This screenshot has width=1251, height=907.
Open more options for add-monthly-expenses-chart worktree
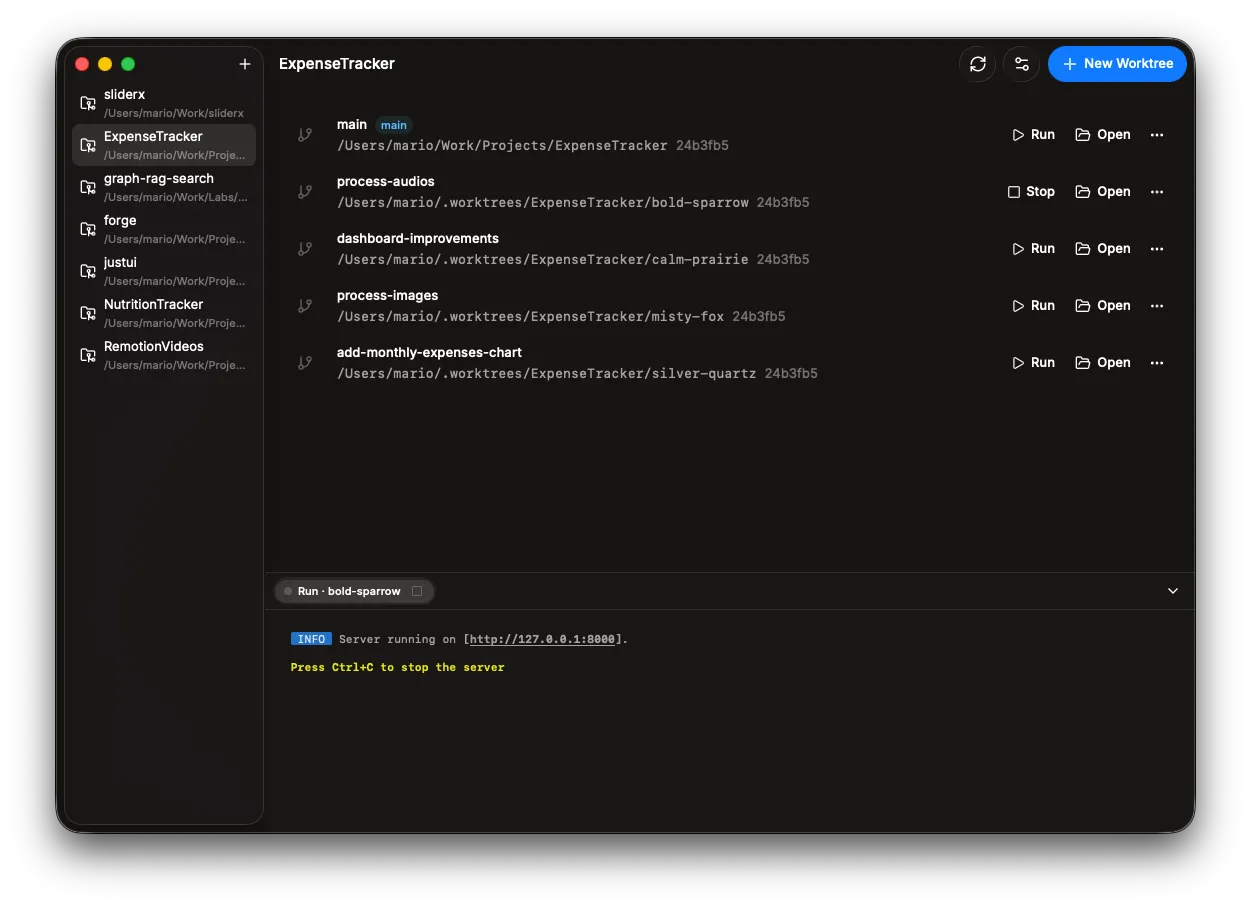pos(1157,363)
